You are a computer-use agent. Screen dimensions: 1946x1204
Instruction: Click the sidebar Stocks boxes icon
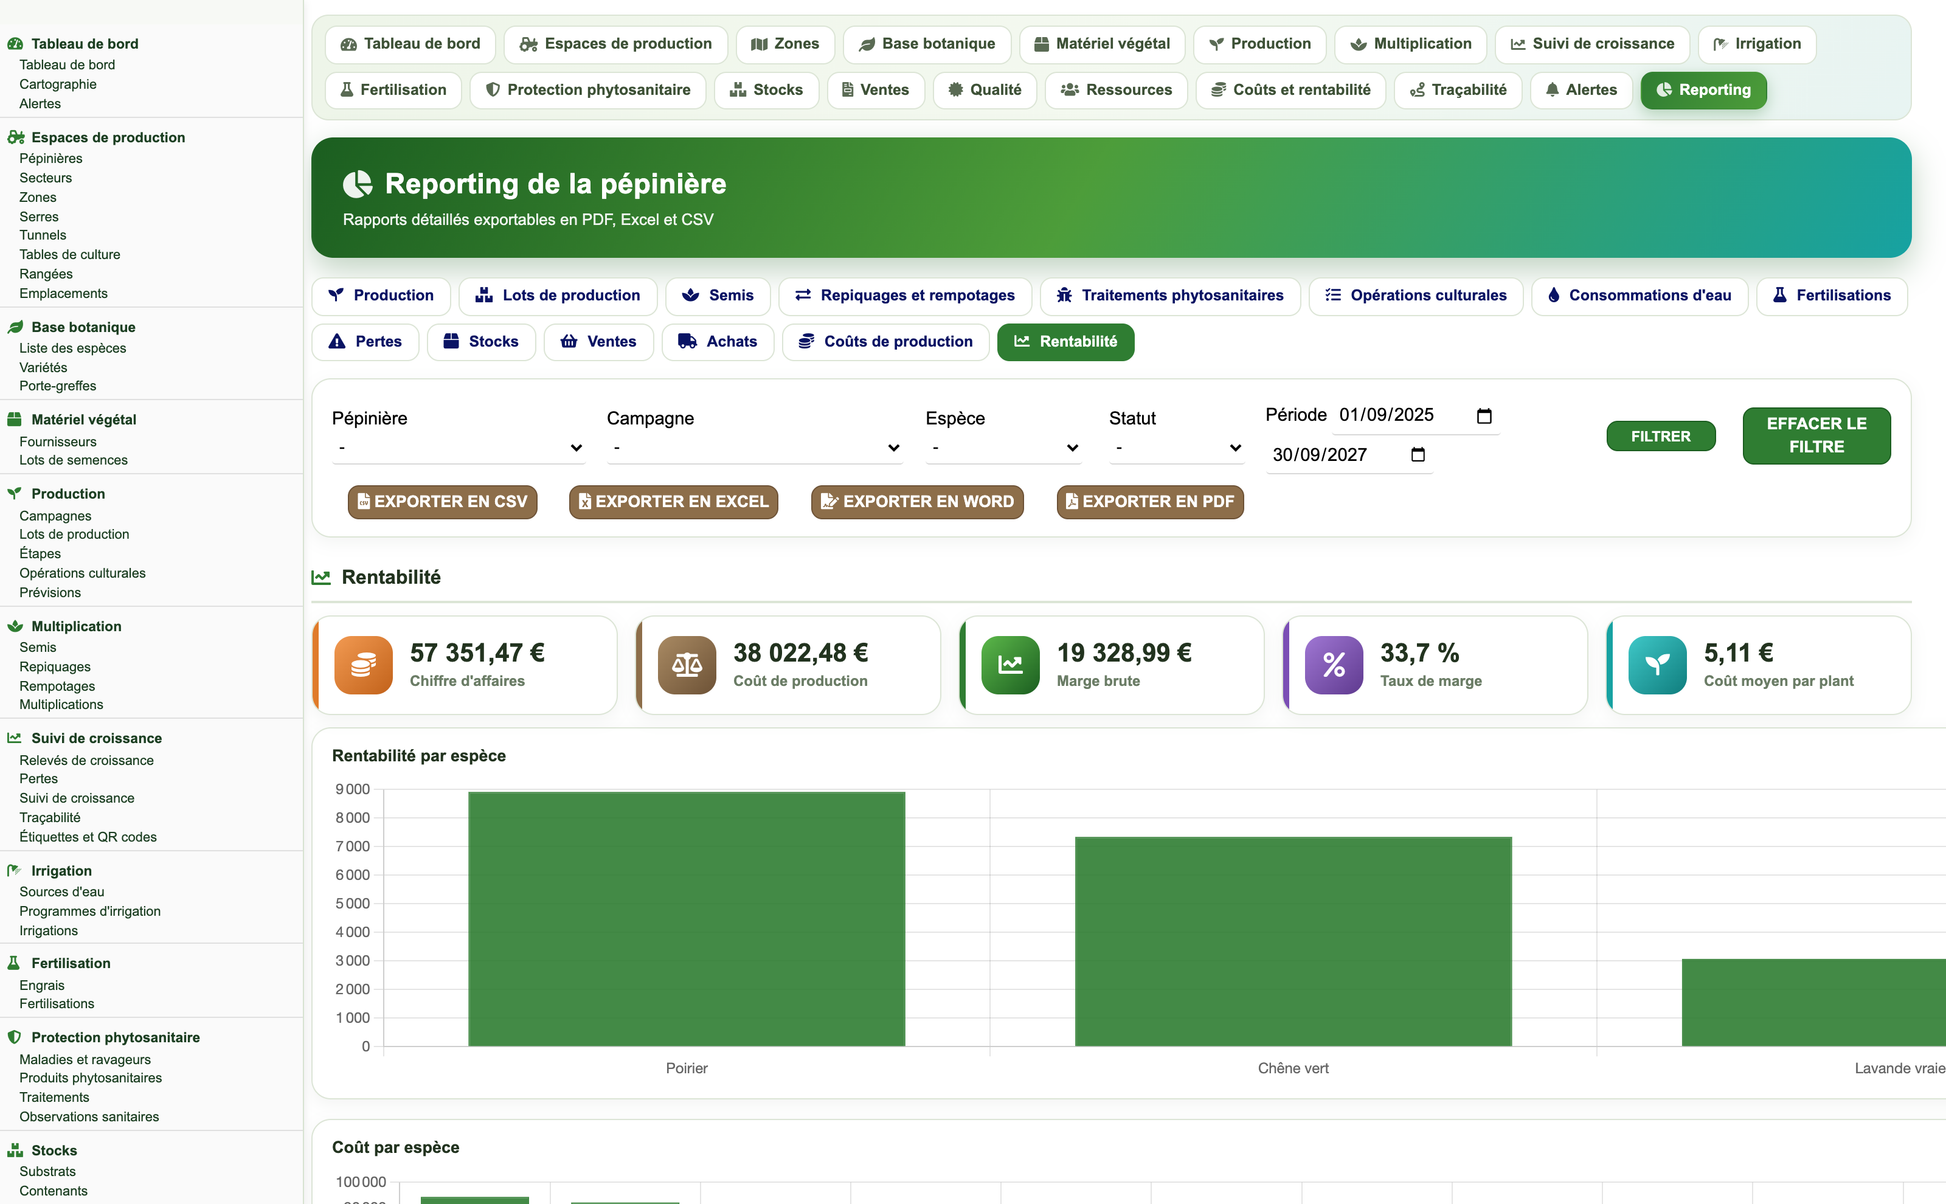pyautogui.click(x=15, y=1150)
